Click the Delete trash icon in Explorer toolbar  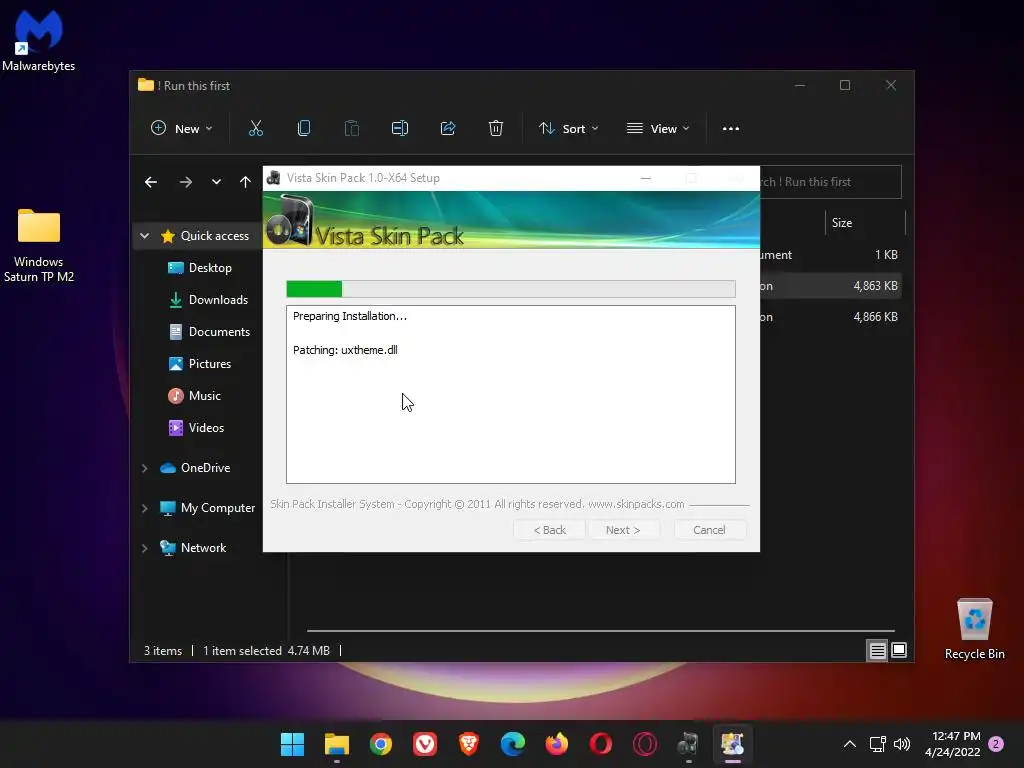coord(496,128)
